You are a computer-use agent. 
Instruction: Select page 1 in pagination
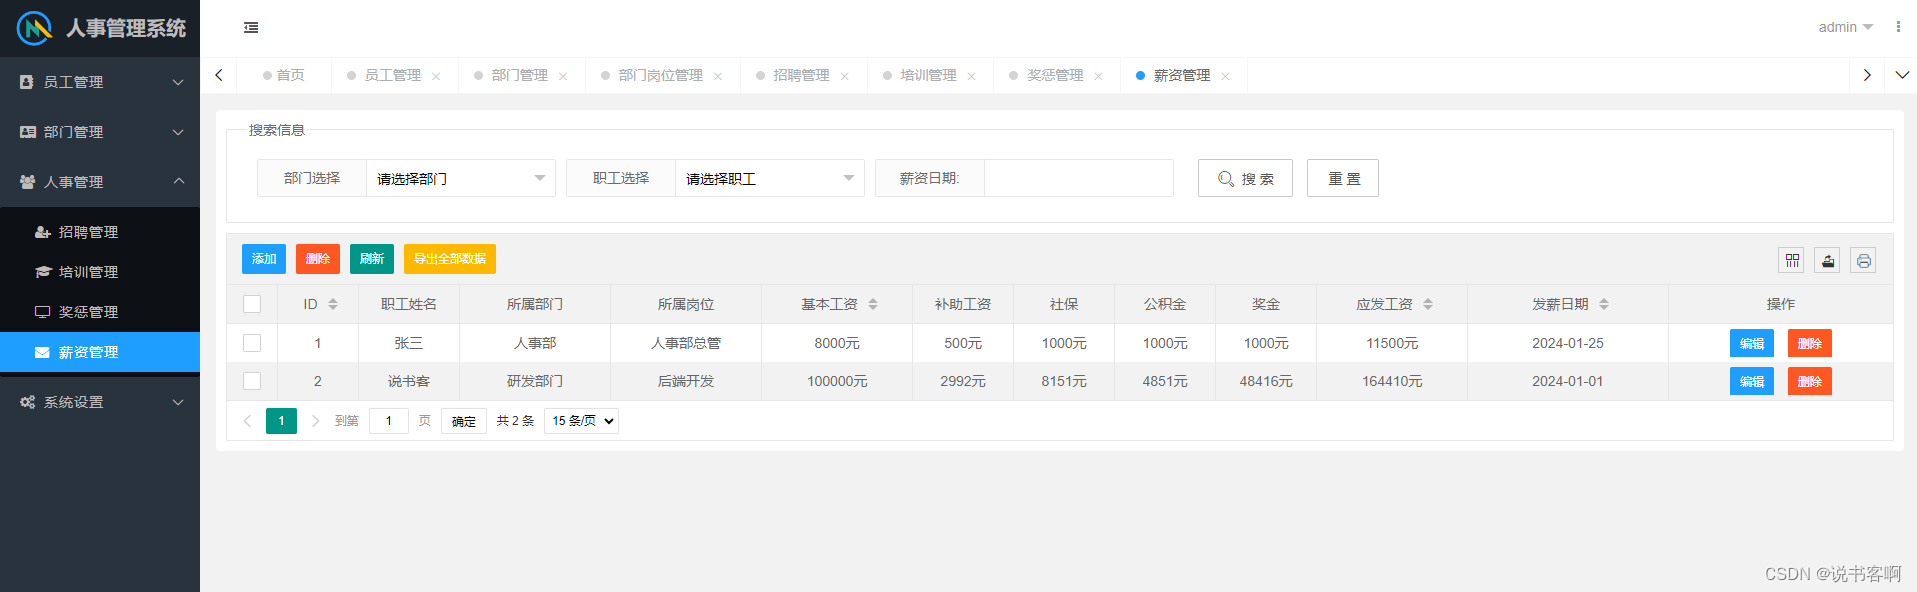pyautogui.click(x=281, y=421)
